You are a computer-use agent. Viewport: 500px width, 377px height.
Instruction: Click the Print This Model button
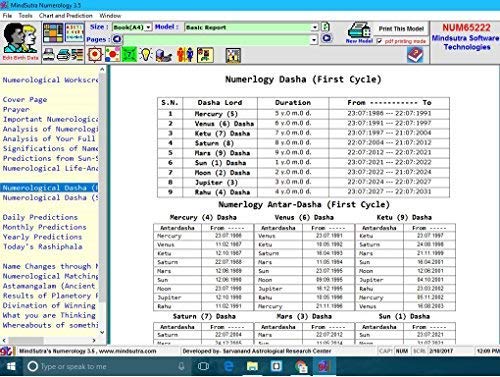coord(401,29)
